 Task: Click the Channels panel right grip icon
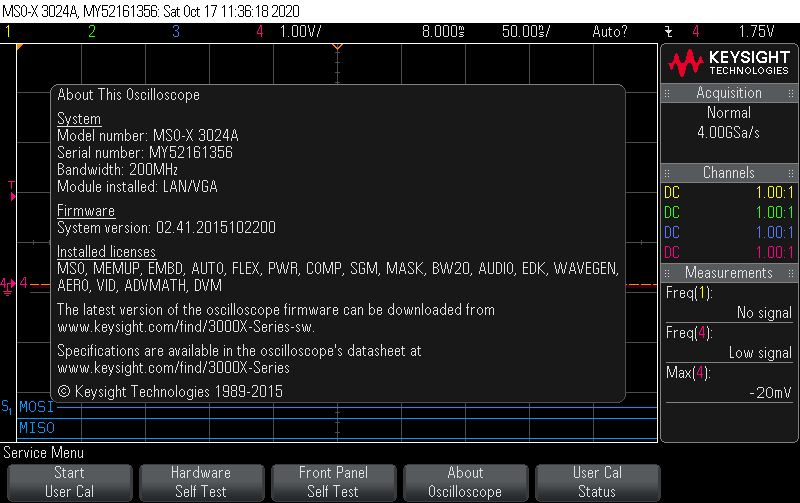click(791, 173)
